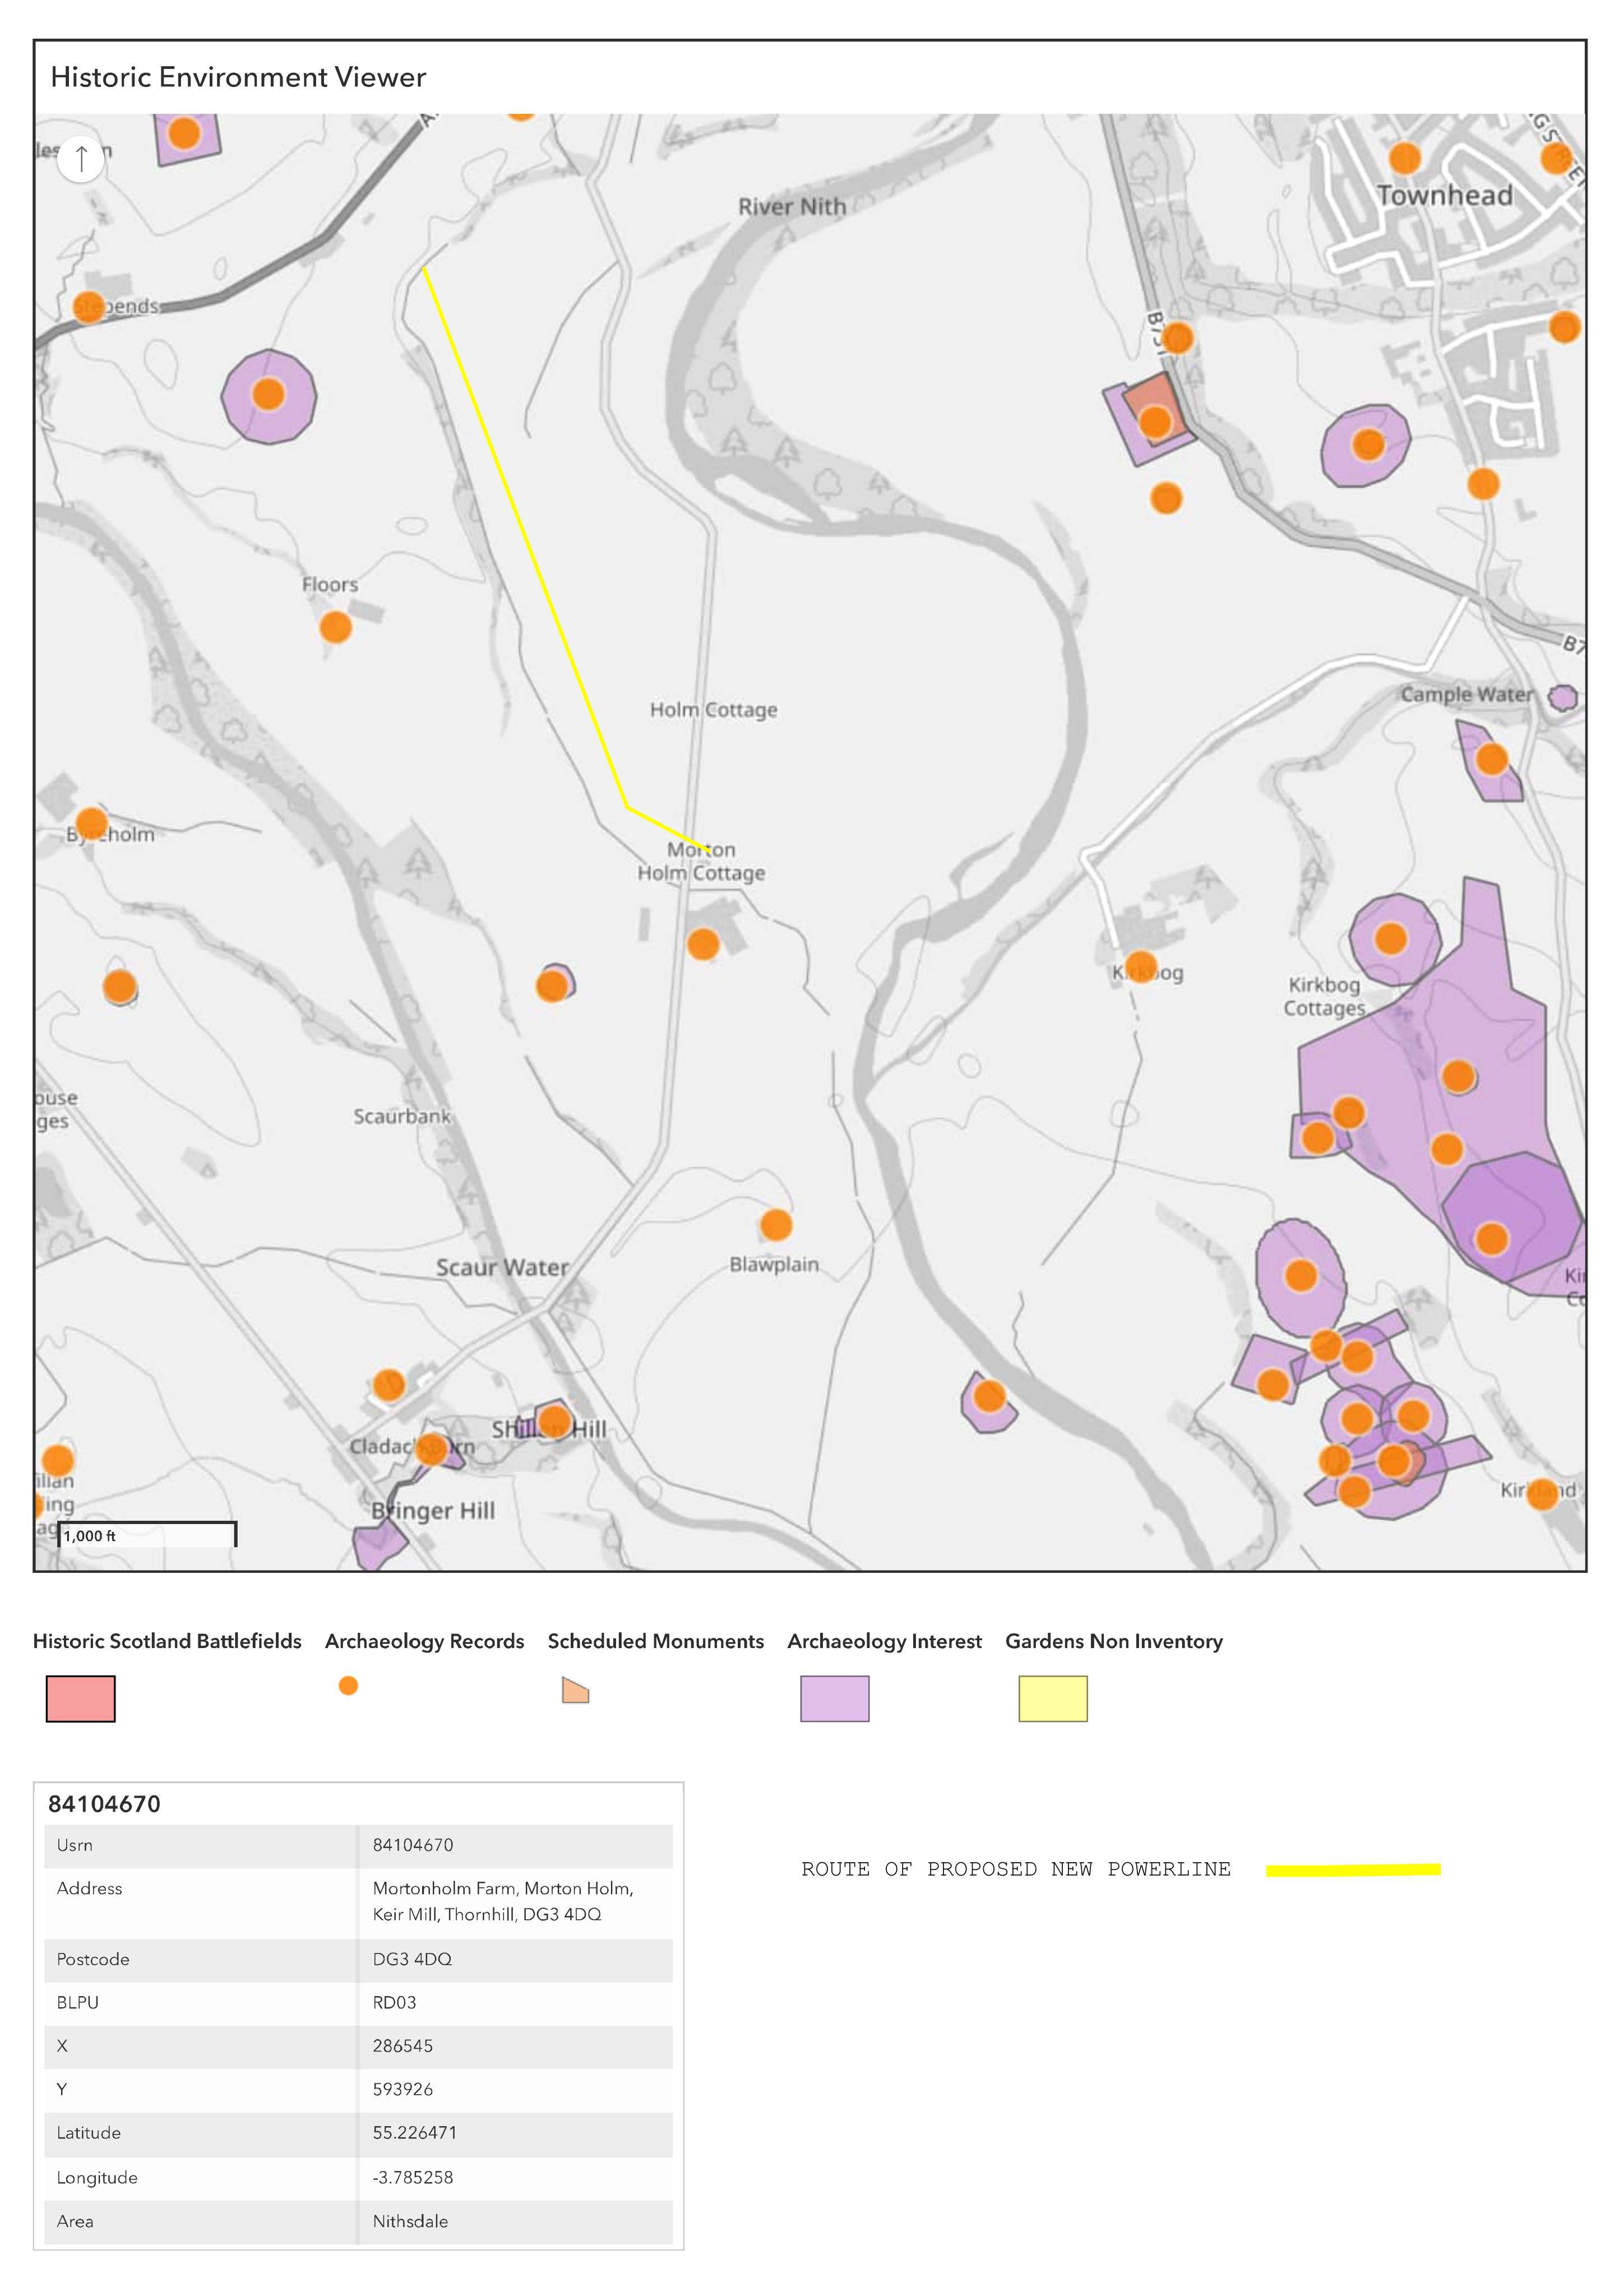This screenshot has height=2296, width=1624.
Task: Click the Scheduled Monuments legend symbol
Action: [575, 1689]
